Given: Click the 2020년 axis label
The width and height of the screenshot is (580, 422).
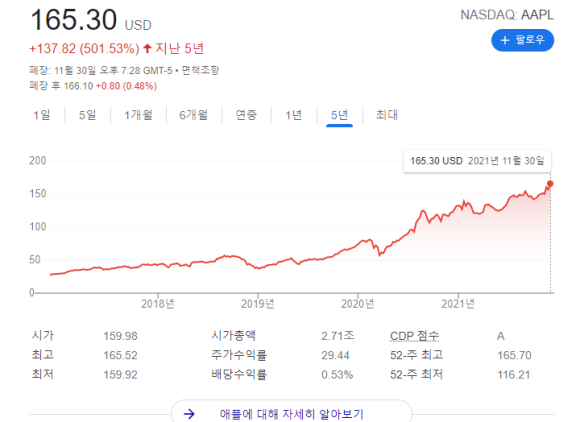Looking at the screenshot, I should [357, 304].
